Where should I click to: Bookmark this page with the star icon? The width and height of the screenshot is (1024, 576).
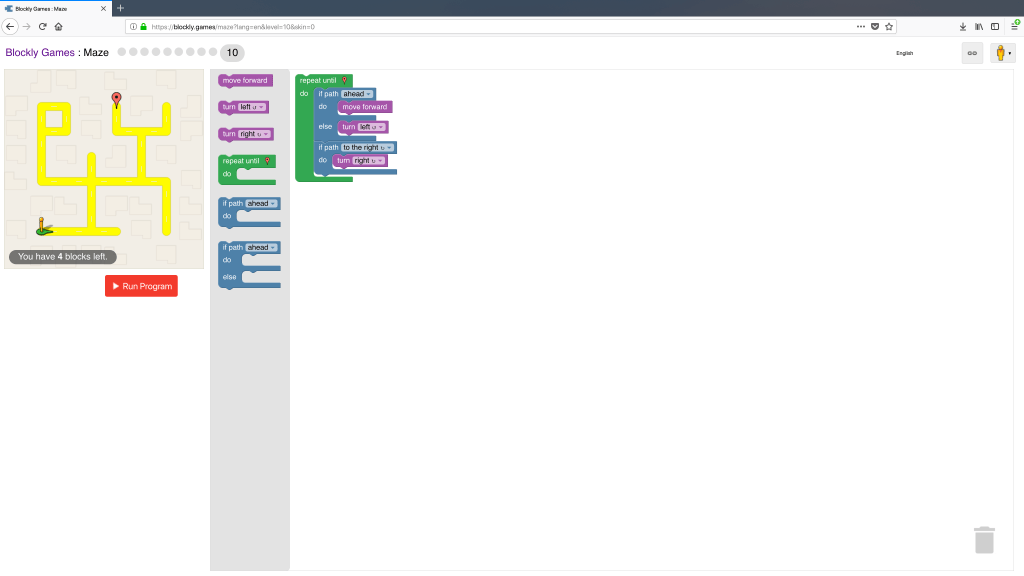click(888, 26)
